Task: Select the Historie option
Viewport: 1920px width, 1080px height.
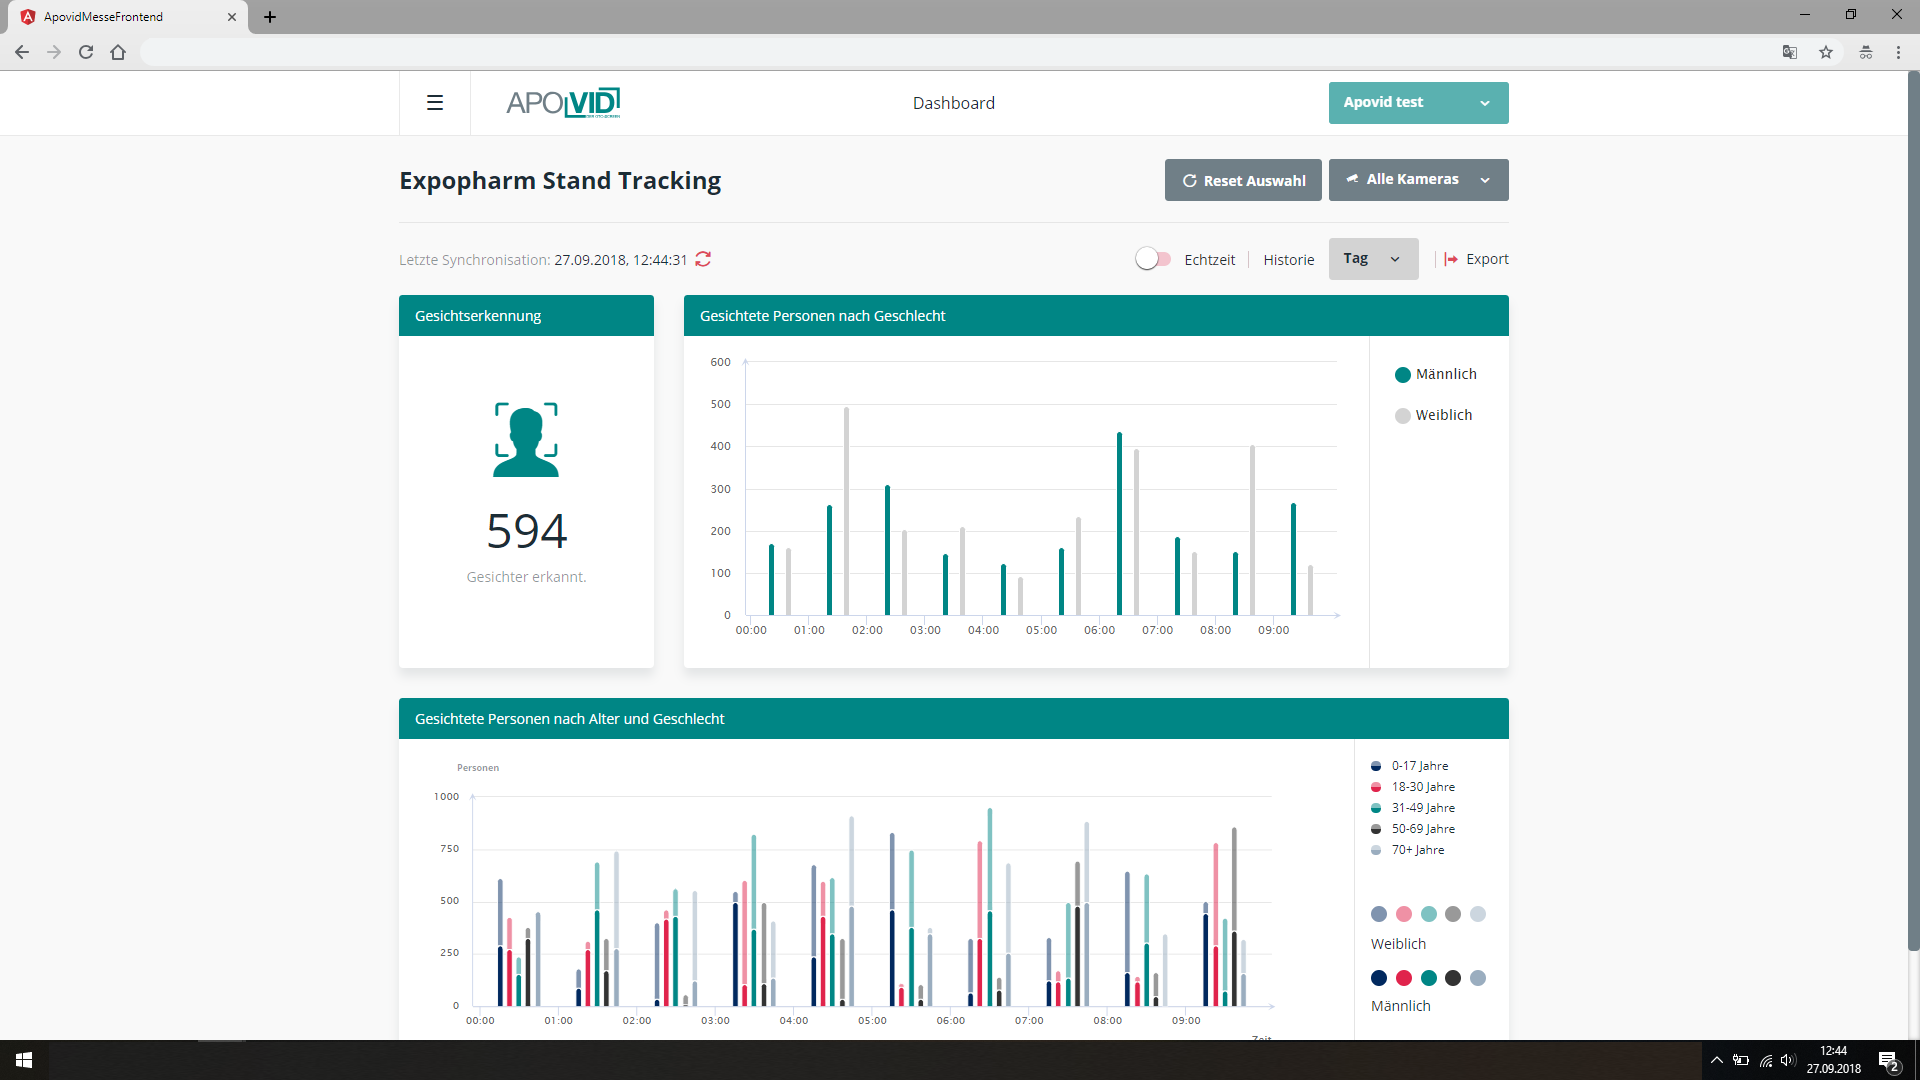Action: point(1288,260)
